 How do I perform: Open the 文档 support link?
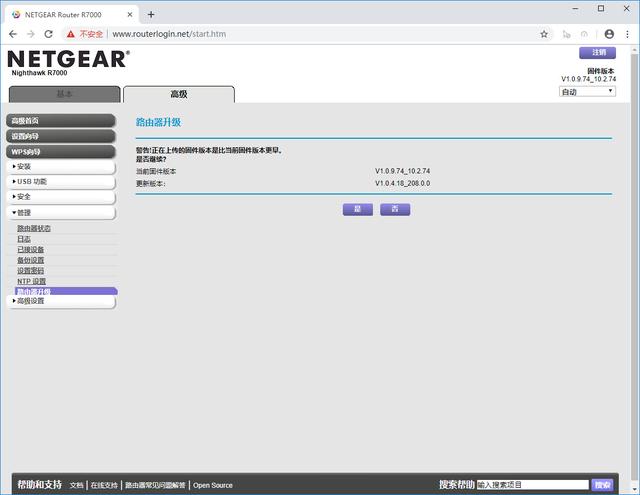[x=76, y=485]
